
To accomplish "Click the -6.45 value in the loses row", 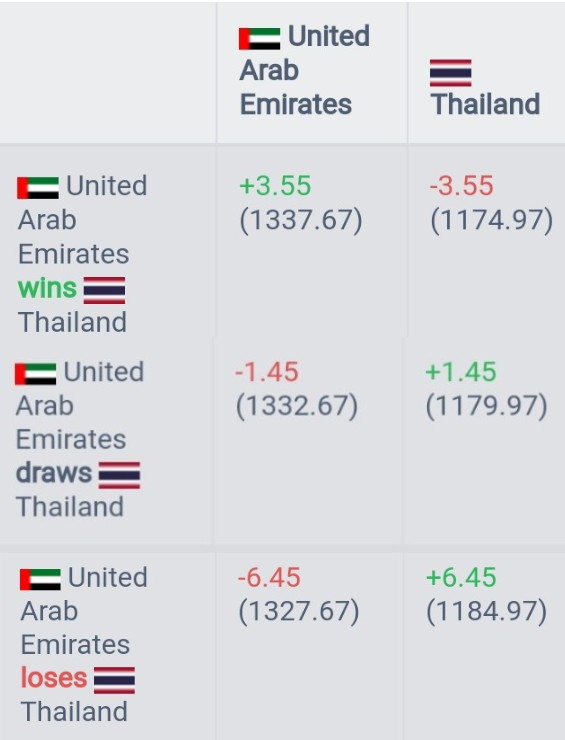I will 269,577.
